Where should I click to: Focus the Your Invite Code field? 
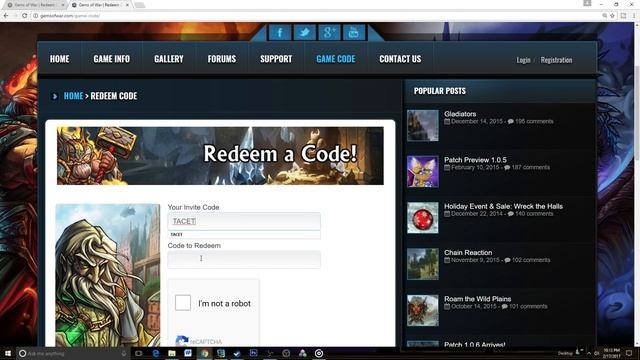coord(244,221)
